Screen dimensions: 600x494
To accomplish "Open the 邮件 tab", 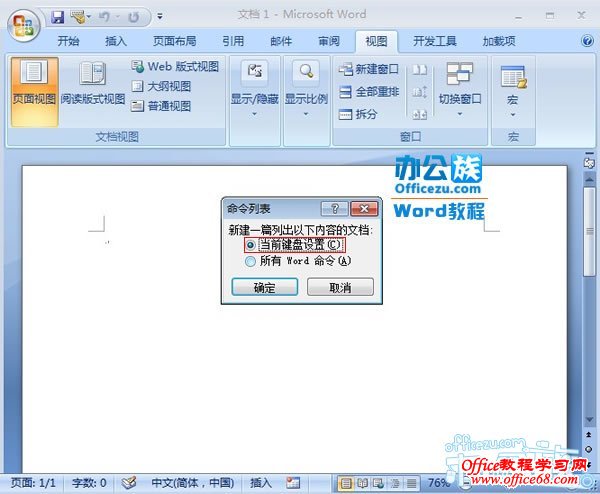I will 281,41.
